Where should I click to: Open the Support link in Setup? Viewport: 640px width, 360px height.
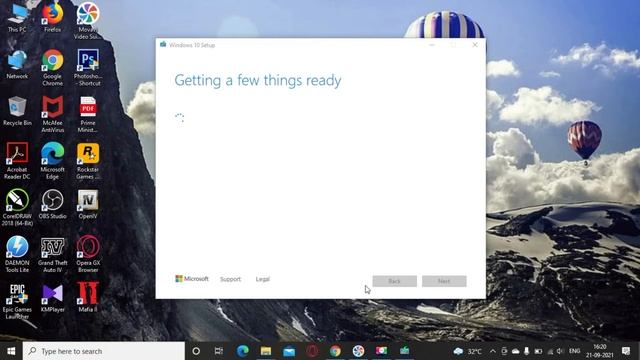pyautogui.click(x=230, y=279)
